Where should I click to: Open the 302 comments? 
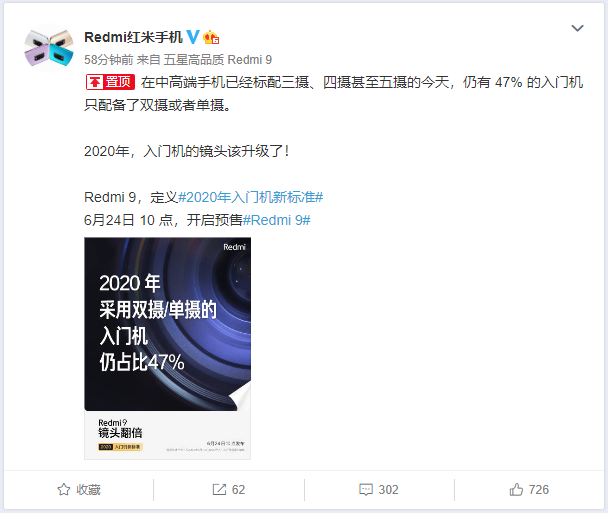point(388,489)
